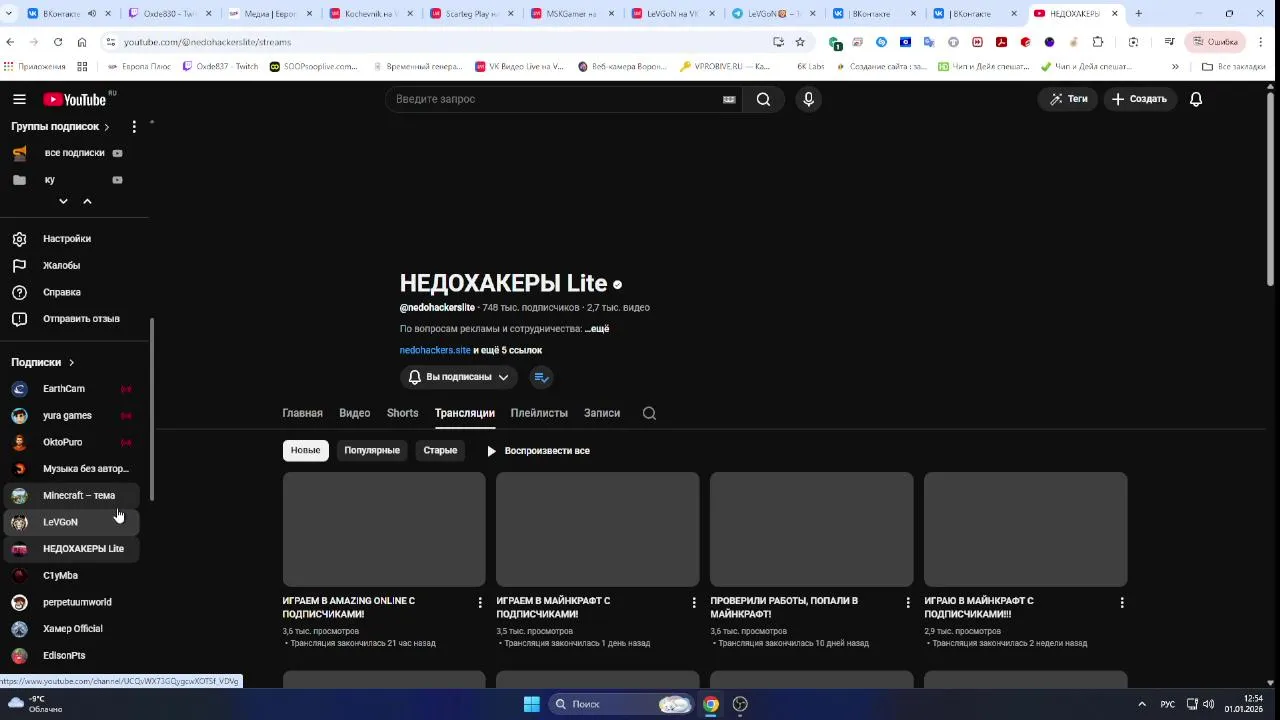Select the Трансляции channel tab
The width and height of the screenshot is (1280, 720).
tap(464, 413)
